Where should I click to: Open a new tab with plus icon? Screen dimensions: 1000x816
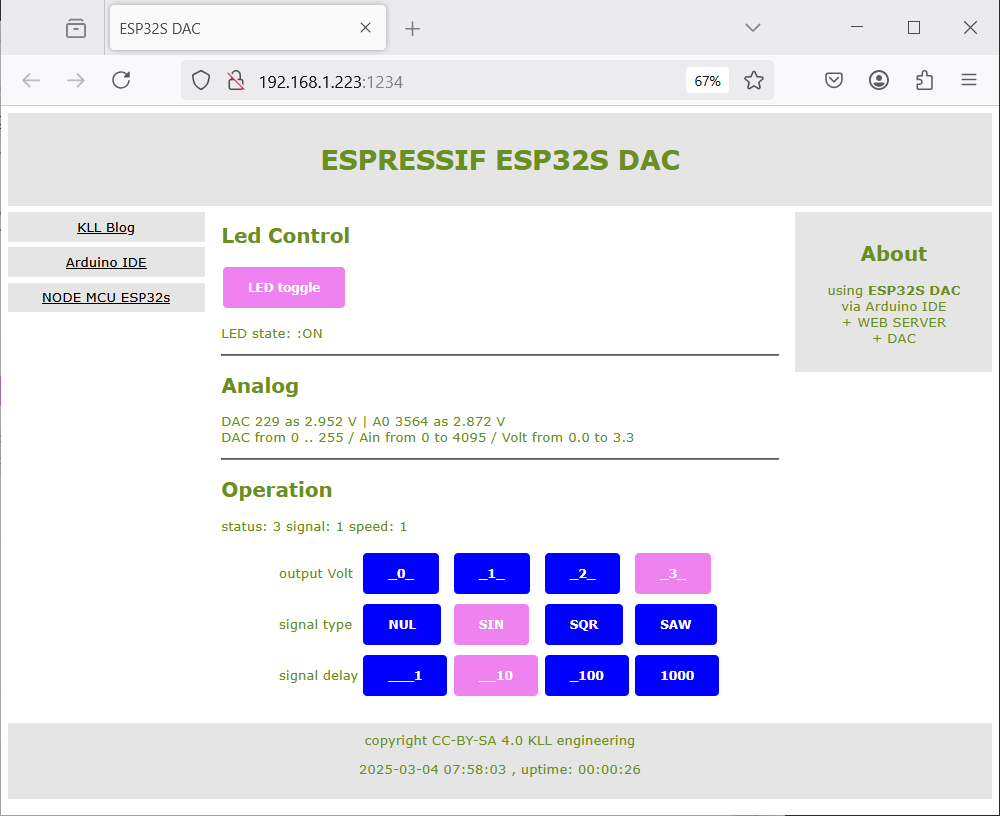pos(413,29)
